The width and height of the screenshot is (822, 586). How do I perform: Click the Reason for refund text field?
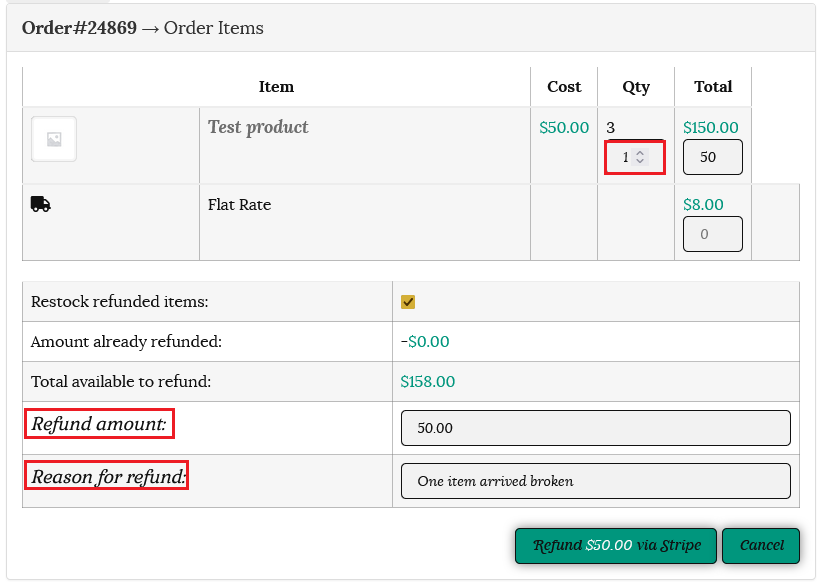[x=595, y=481]
